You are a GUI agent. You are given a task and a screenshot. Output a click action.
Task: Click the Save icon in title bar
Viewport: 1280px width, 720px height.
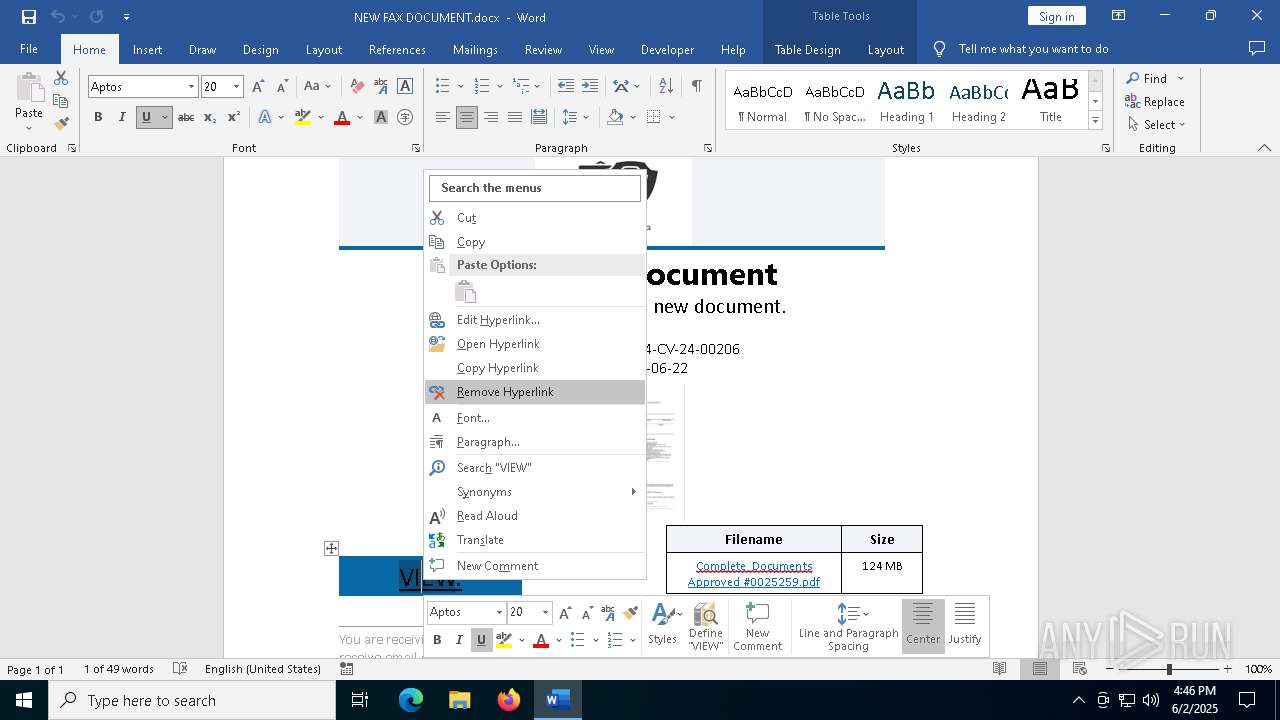[29, 17]
